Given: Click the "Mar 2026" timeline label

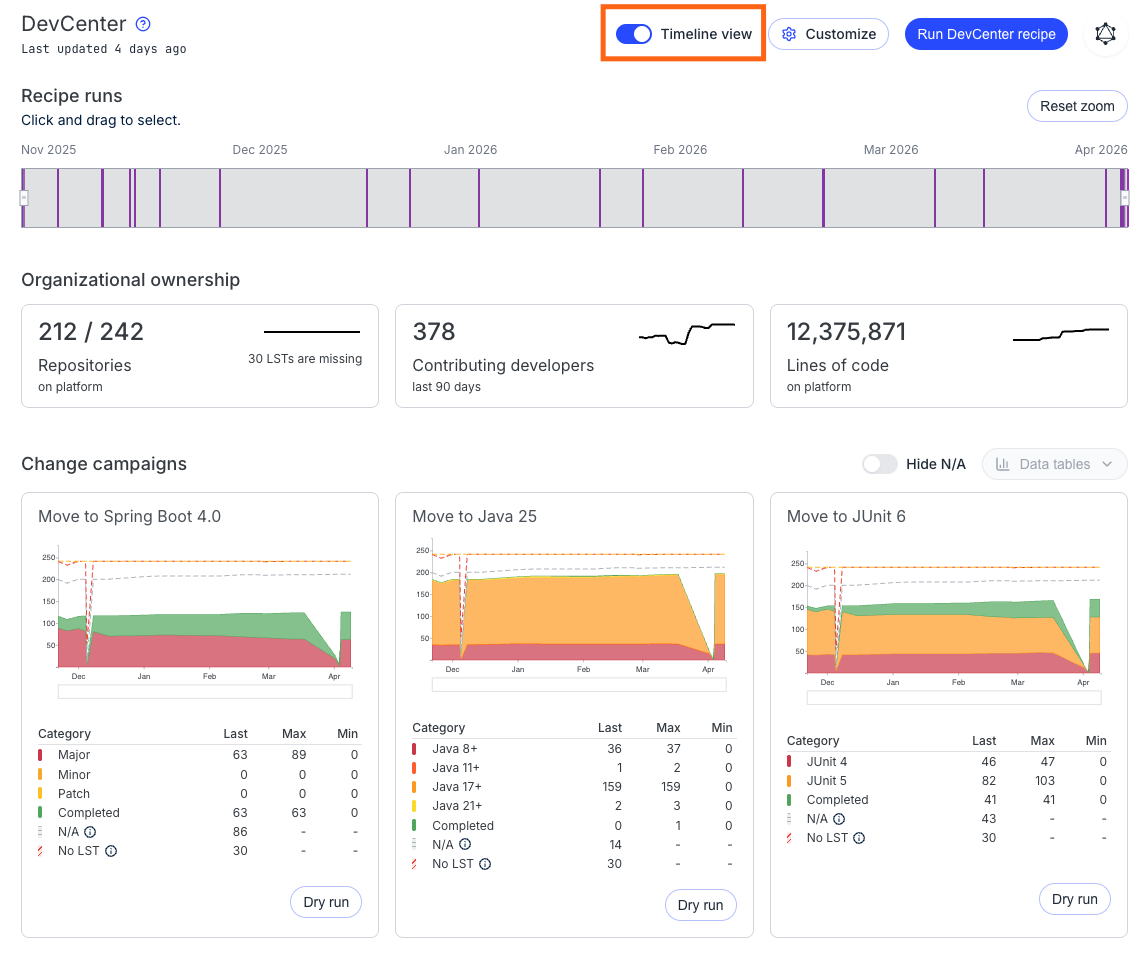Looking at the screenshot, I should click(891, 150).
